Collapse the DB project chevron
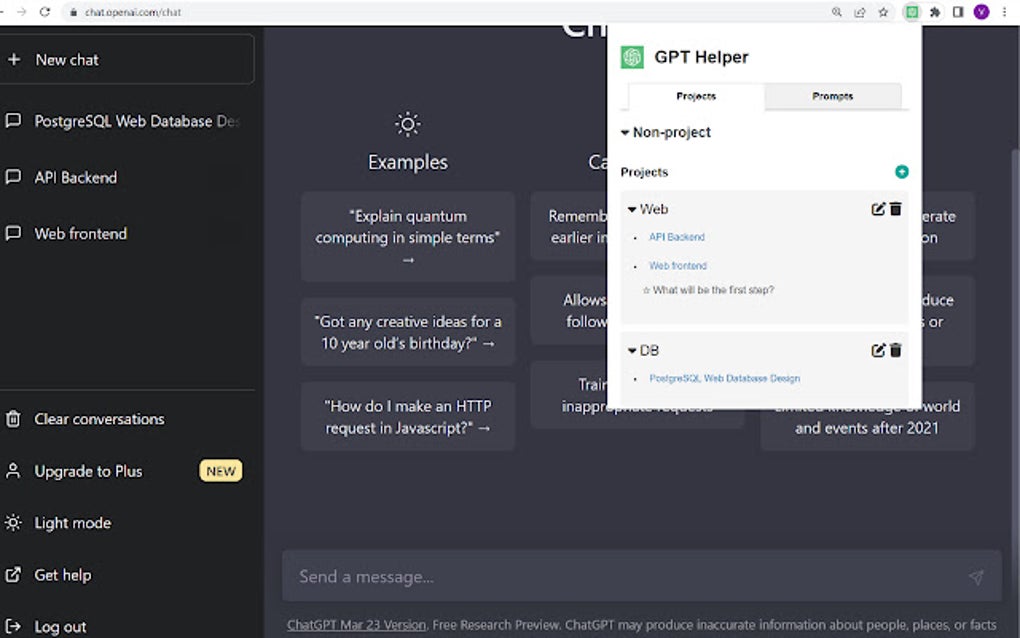Image resolution: width=1020 pixels, height=638 pixels. click(631, 350)
